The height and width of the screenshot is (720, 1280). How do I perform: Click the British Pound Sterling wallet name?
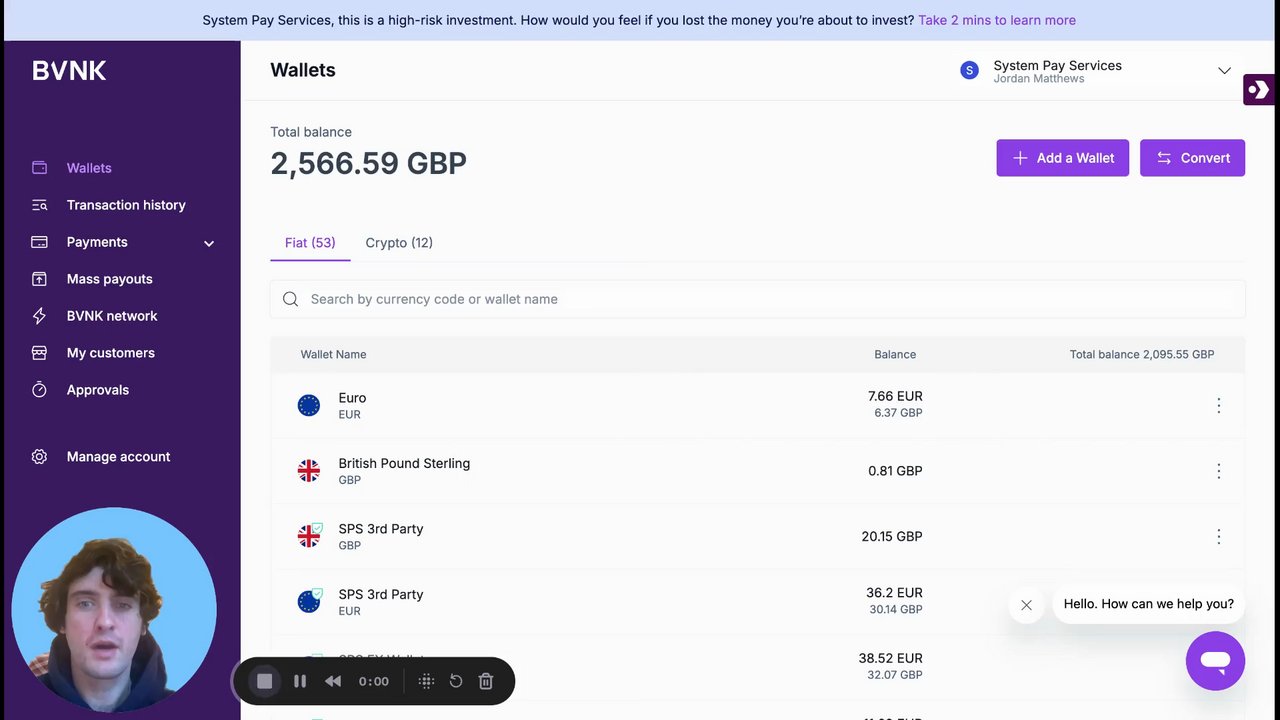tap(404, 464)
